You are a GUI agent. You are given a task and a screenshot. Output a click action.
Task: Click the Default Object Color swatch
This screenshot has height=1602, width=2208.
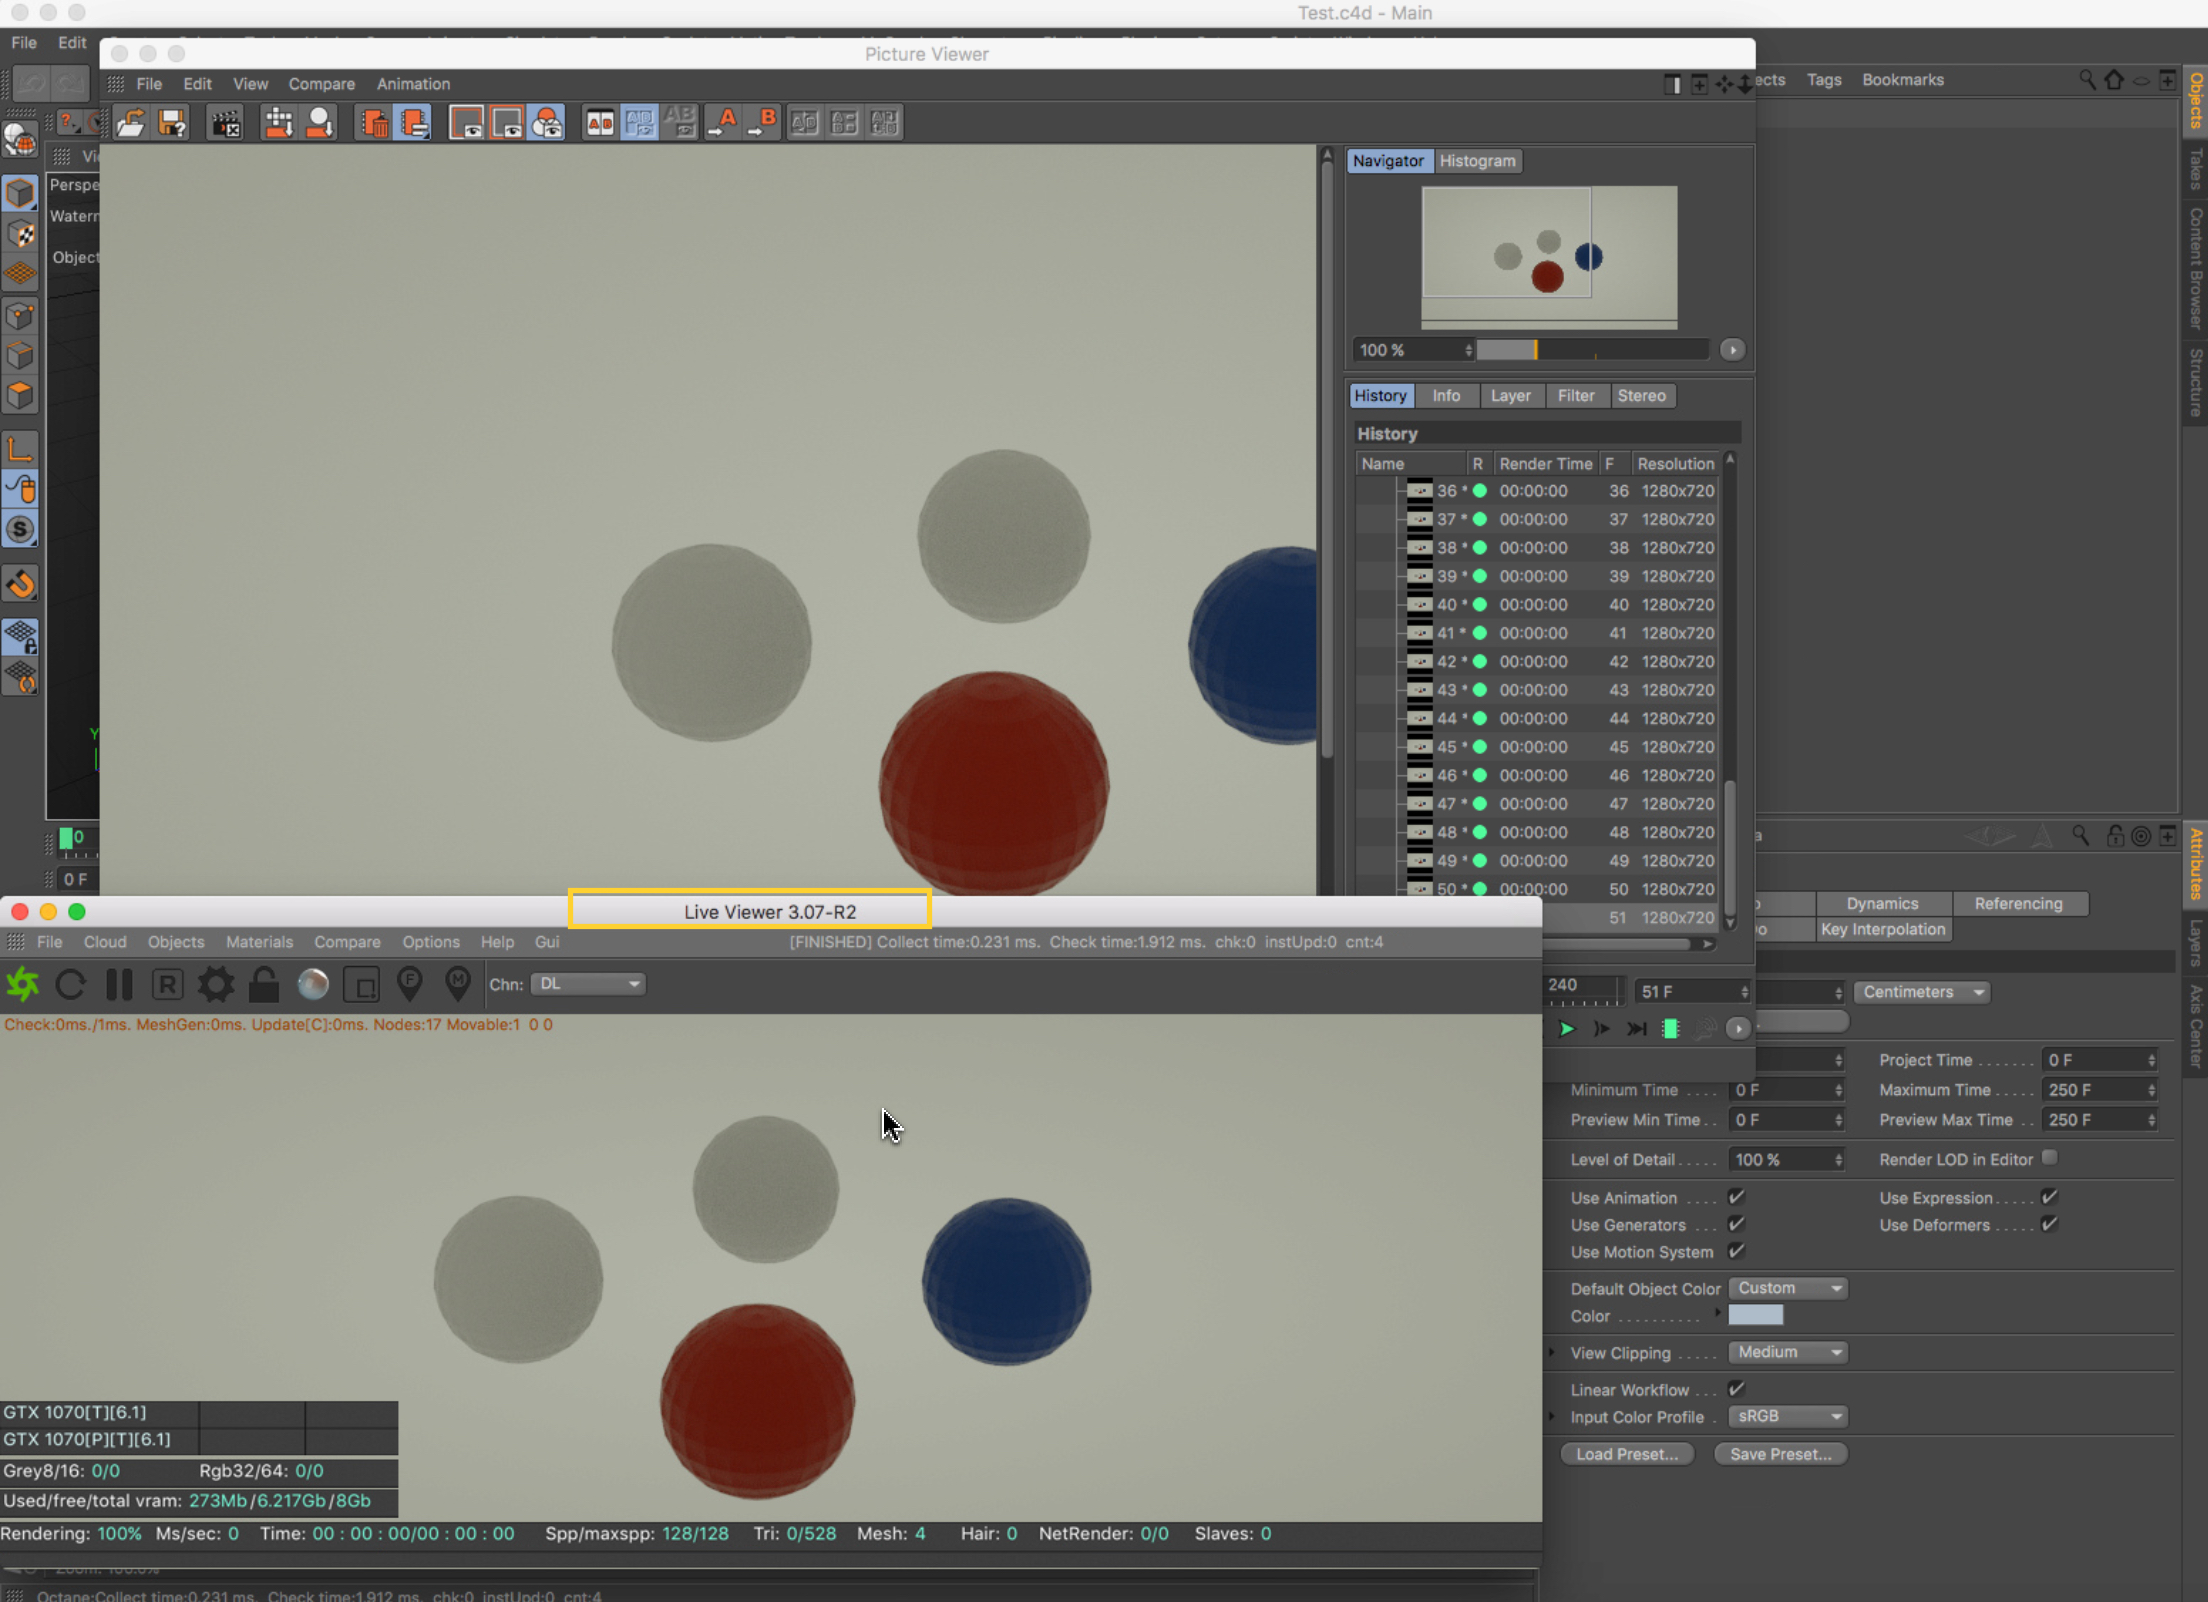pyautogui.click(x=1755, y=1316)
